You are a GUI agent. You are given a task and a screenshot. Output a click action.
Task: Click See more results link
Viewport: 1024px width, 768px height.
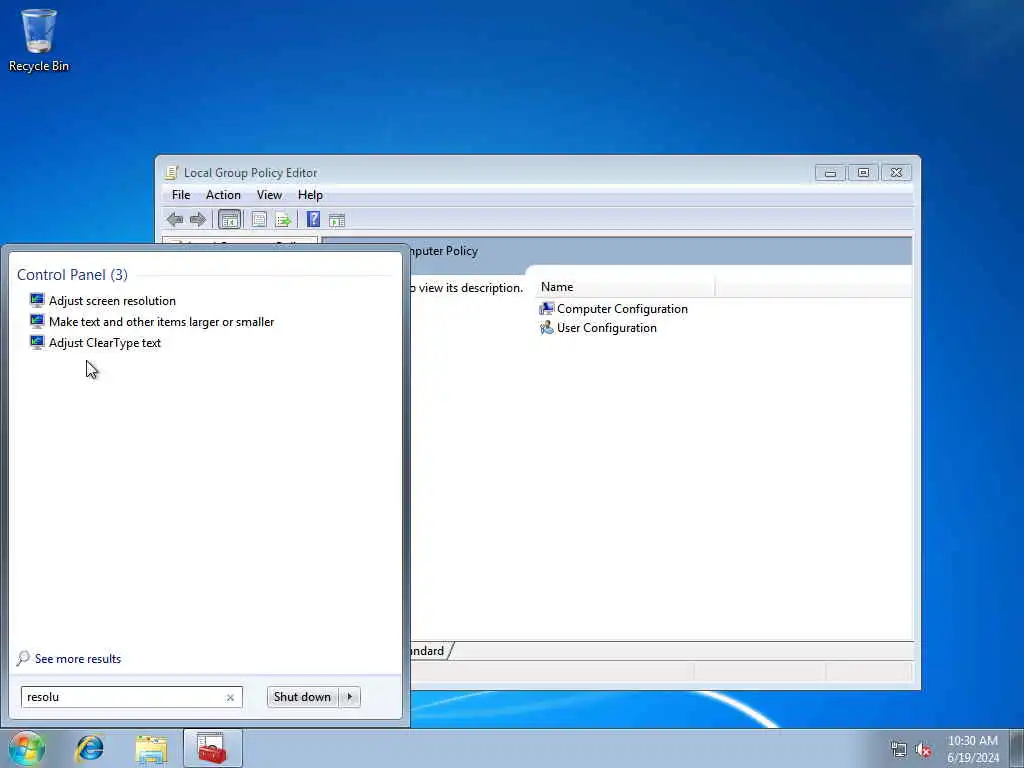[x=78, y=659]
